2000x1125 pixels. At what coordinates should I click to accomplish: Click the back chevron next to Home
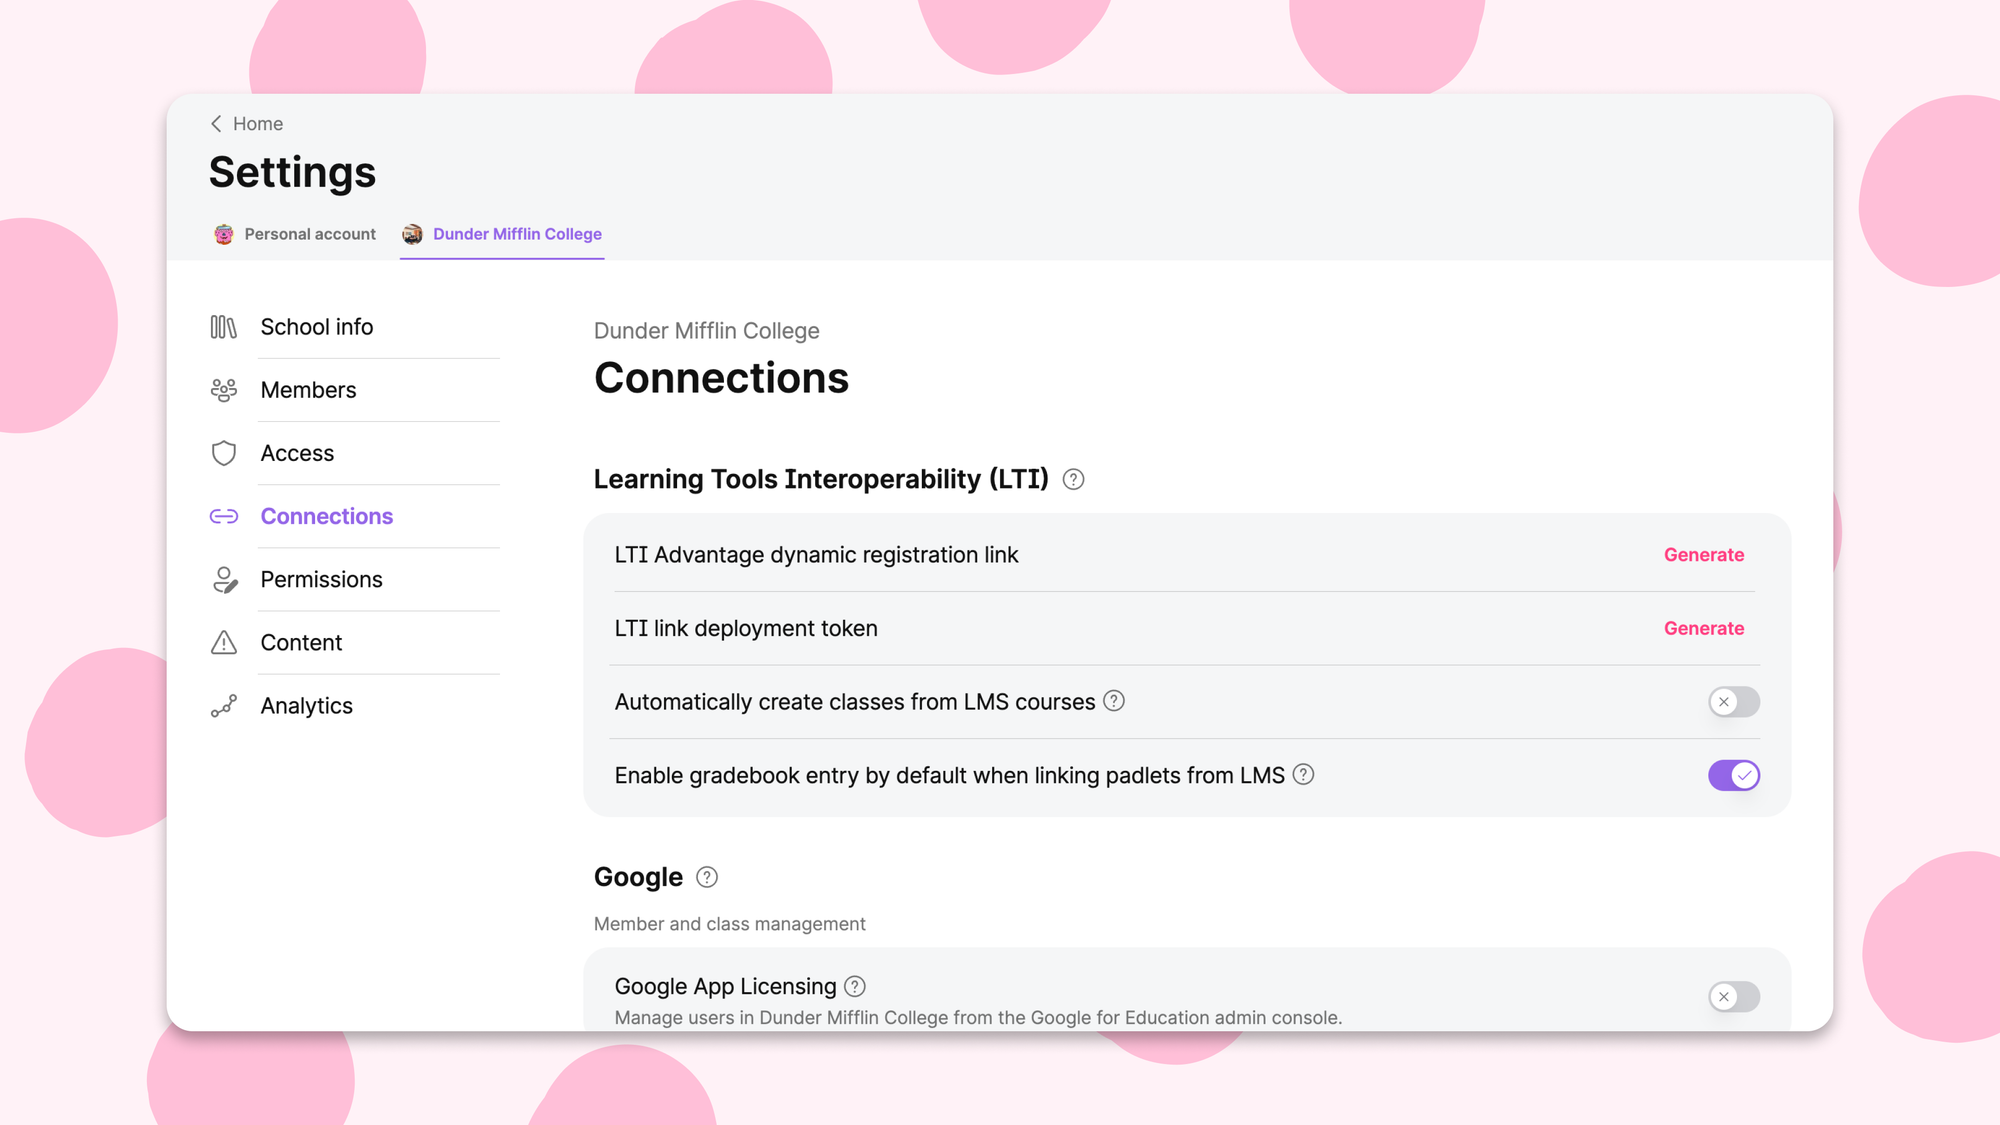click(215, 123)
